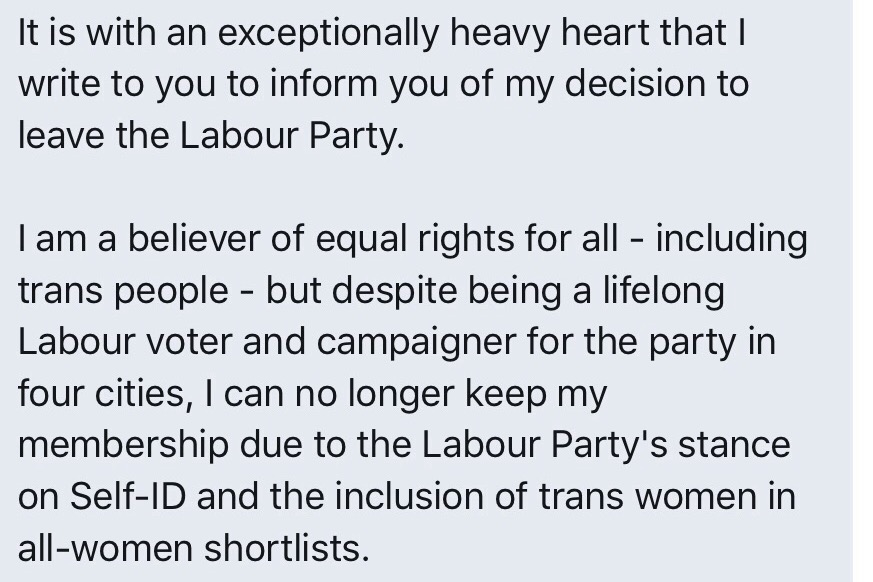
Task: Click the words "trans women in"
Action: (x=667, y=496)
